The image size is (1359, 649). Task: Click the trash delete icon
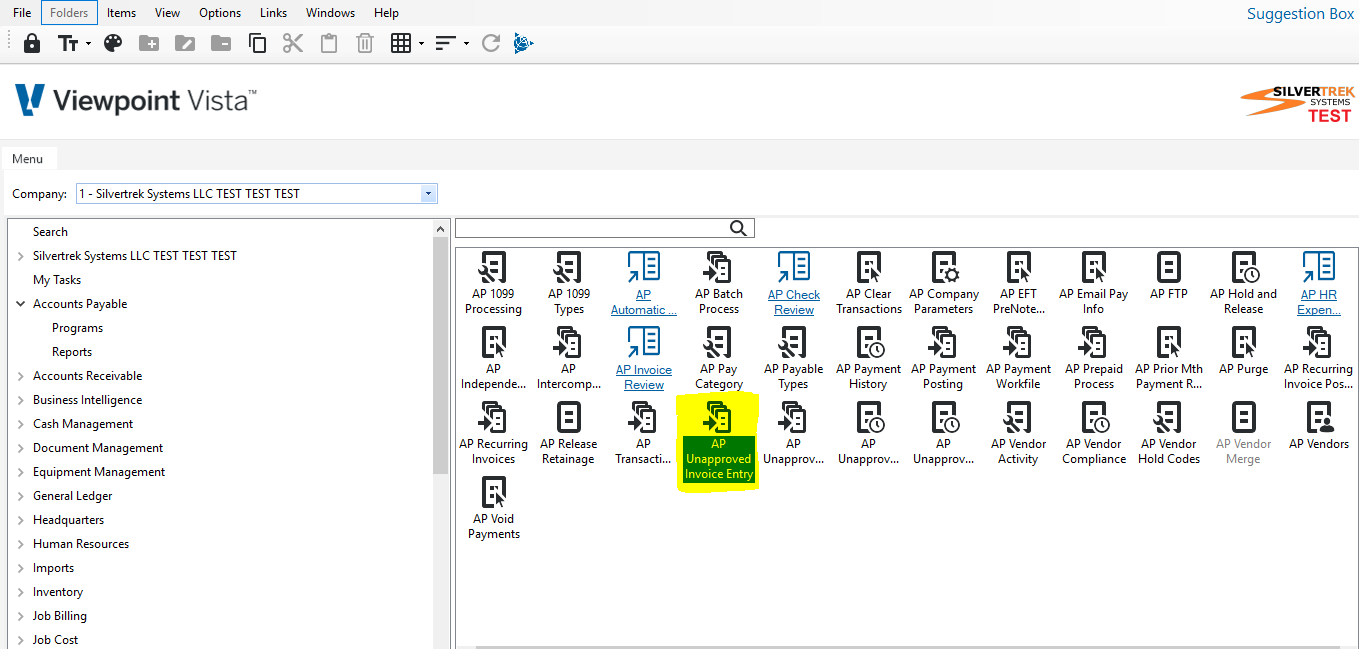click(x=365, y=43)
